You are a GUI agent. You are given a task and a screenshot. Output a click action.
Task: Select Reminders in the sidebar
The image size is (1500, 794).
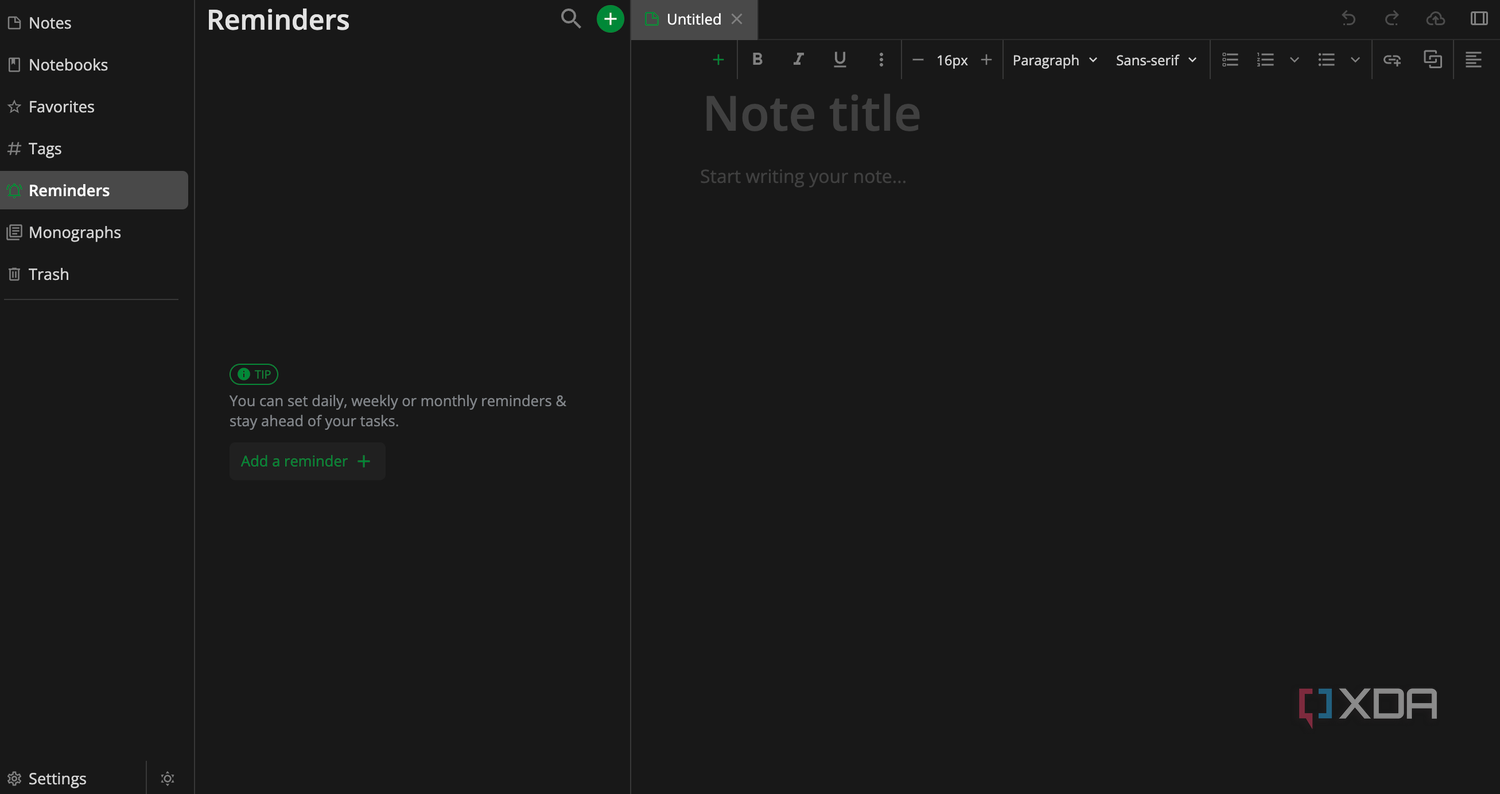click(94, 190)
